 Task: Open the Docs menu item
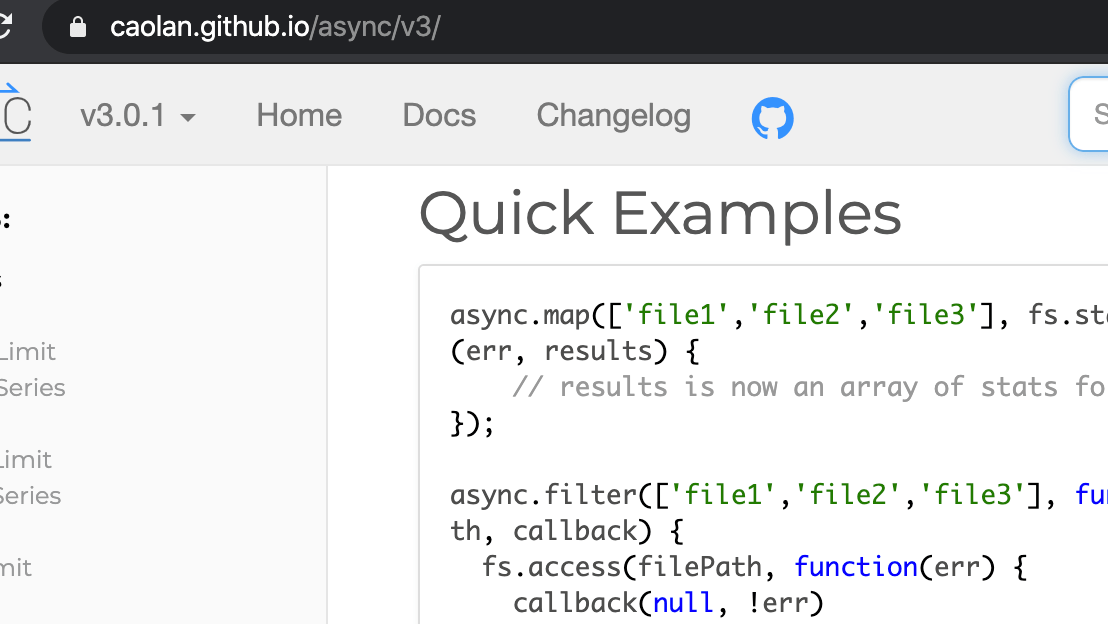(x=439, y=115)
